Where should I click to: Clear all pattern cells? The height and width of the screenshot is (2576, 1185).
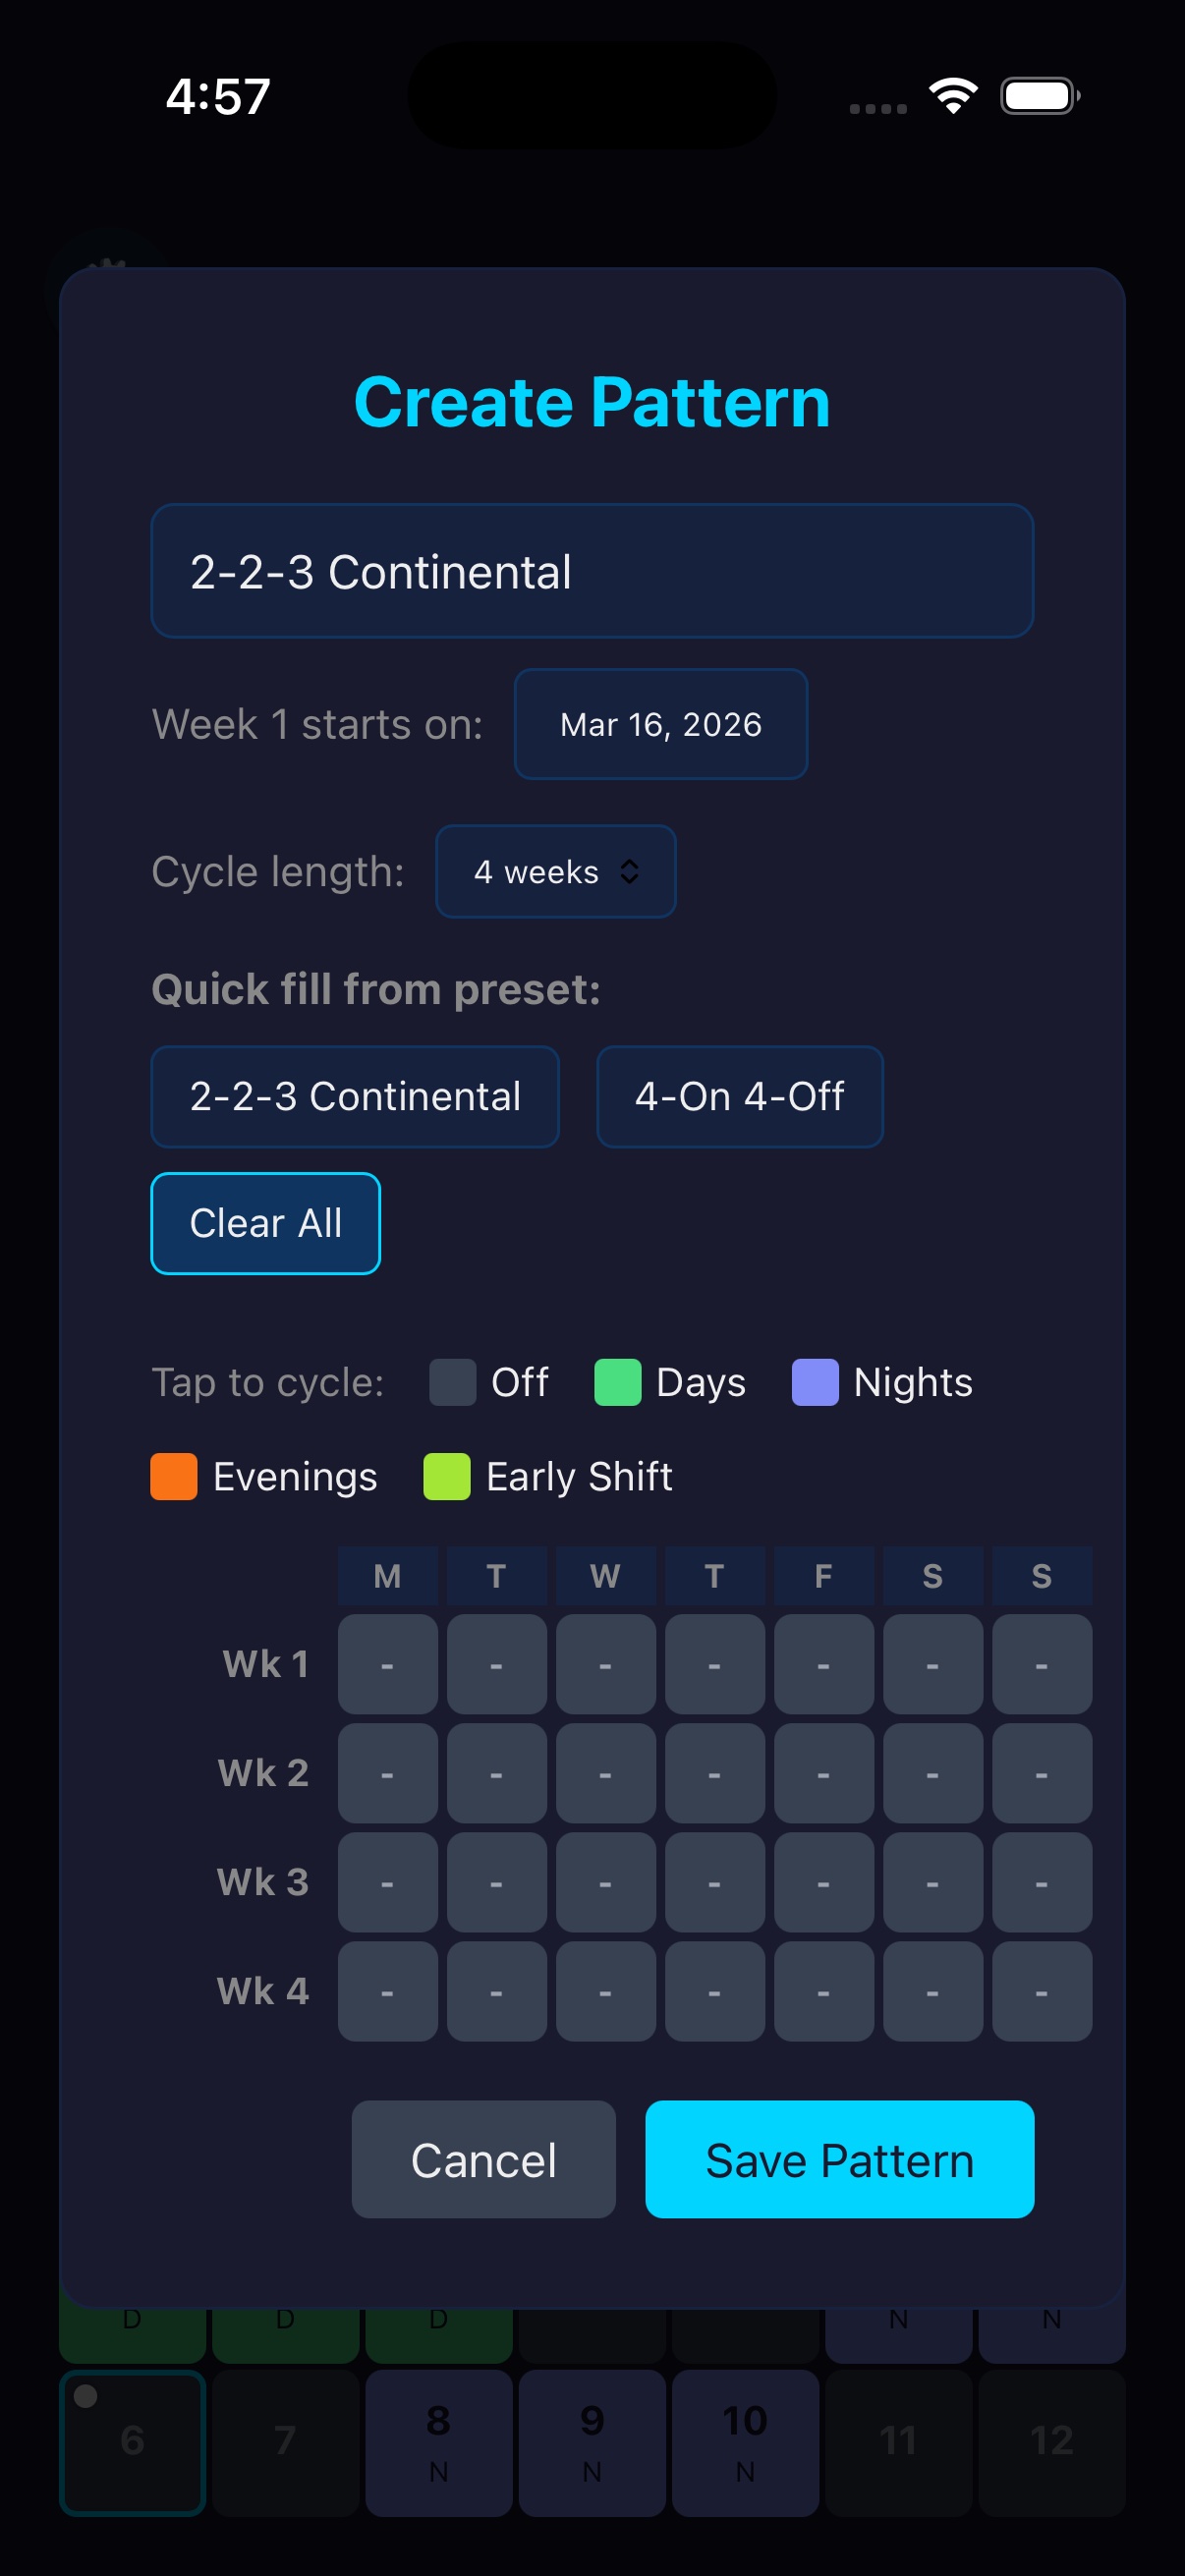tap(265, 1222)
